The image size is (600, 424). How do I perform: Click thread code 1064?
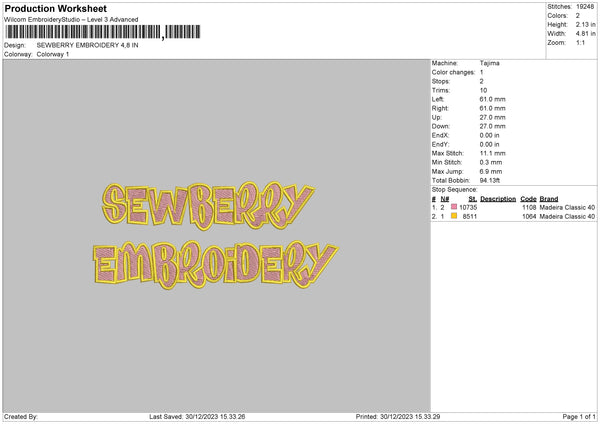tap(529, 217)
